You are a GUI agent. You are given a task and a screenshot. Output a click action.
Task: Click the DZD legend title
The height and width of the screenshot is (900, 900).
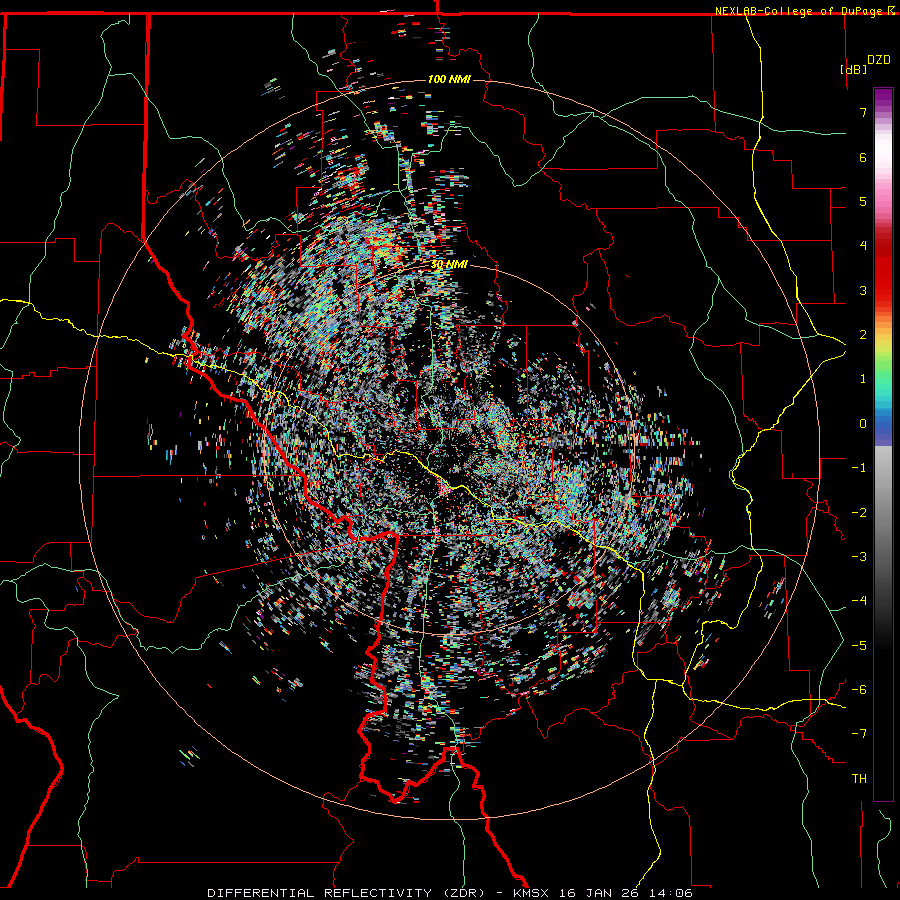tap(879, 60)
